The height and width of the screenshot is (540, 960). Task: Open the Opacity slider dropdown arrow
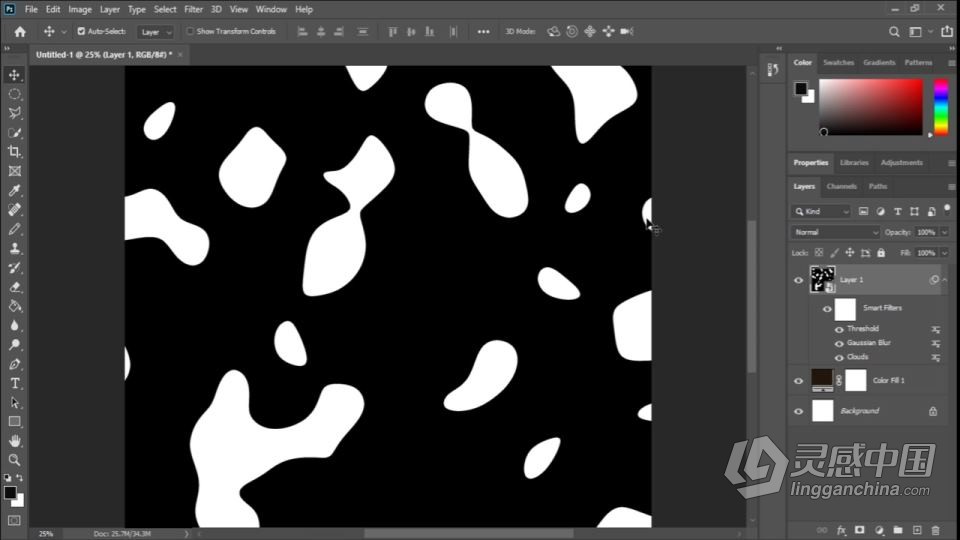(x=944, y=232)
